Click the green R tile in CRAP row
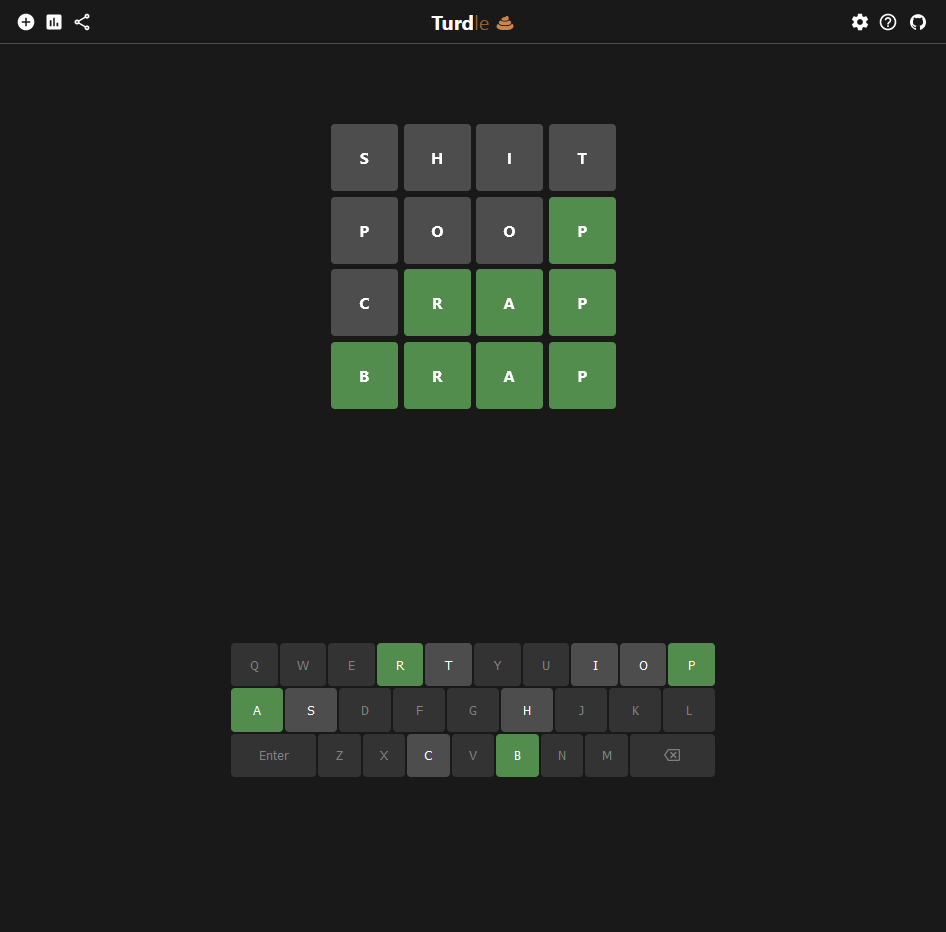946x932 pixels. click(x=437, y=303)
